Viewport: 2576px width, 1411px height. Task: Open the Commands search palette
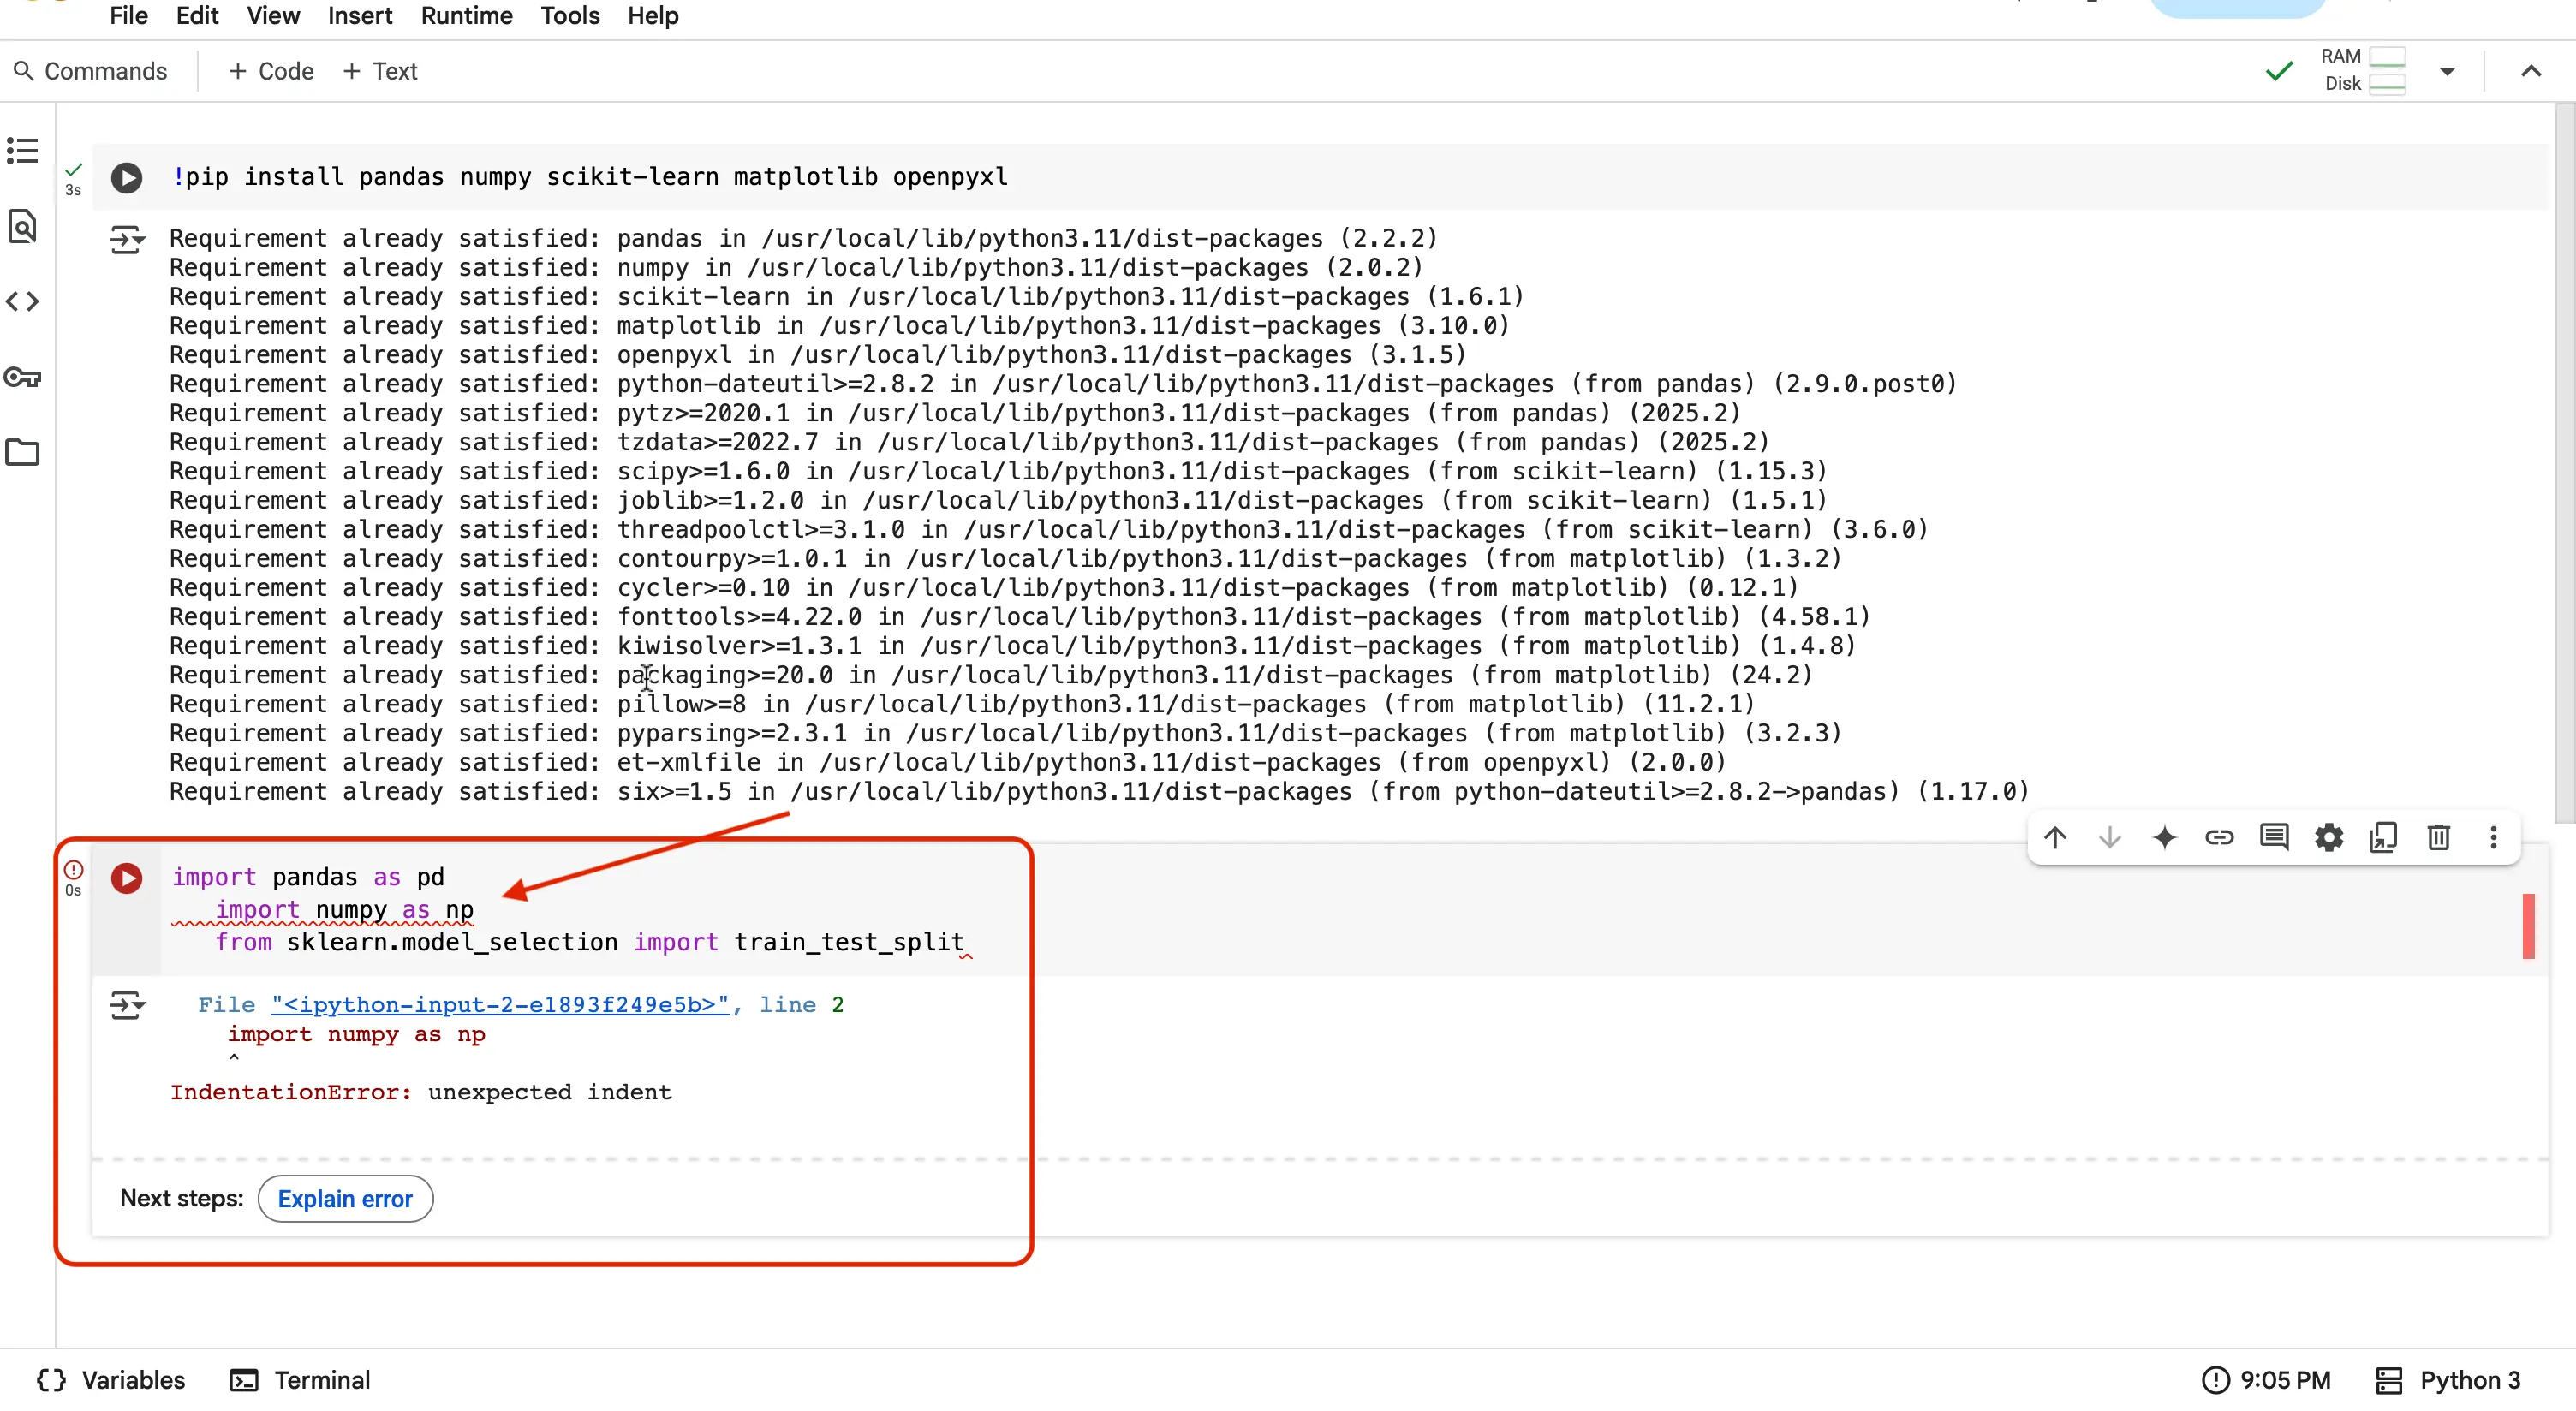click(91, 71)
